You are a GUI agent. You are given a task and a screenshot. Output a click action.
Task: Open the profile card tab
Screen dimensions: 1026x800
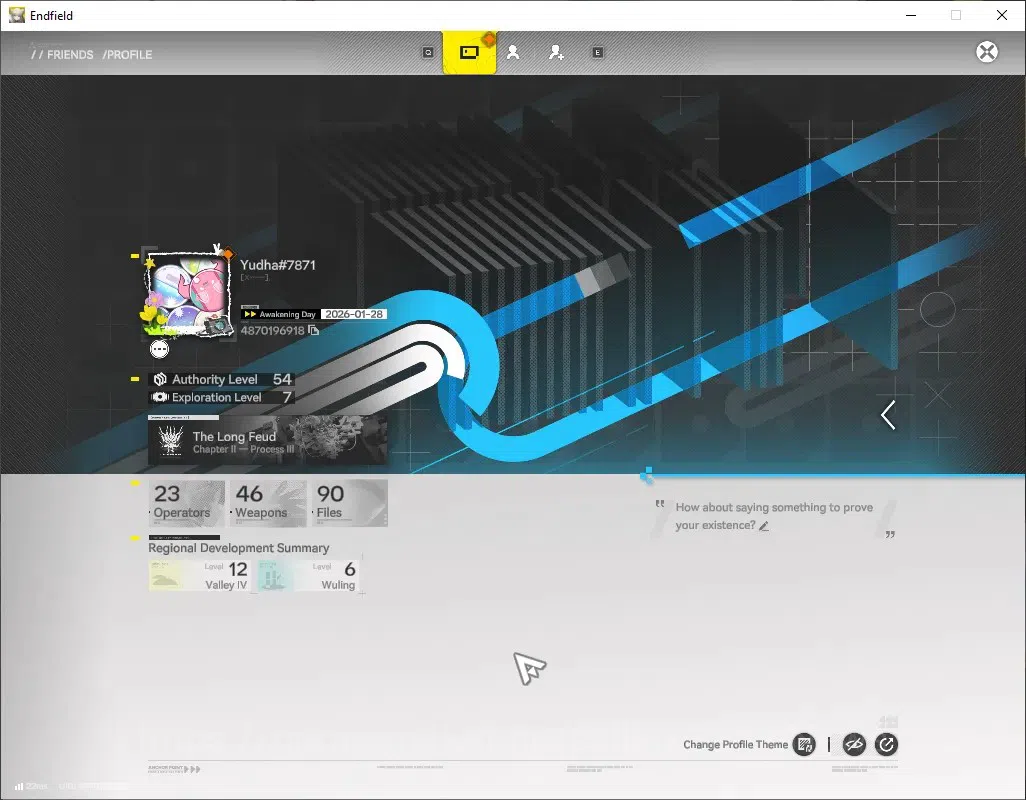[x=469, y=52]
